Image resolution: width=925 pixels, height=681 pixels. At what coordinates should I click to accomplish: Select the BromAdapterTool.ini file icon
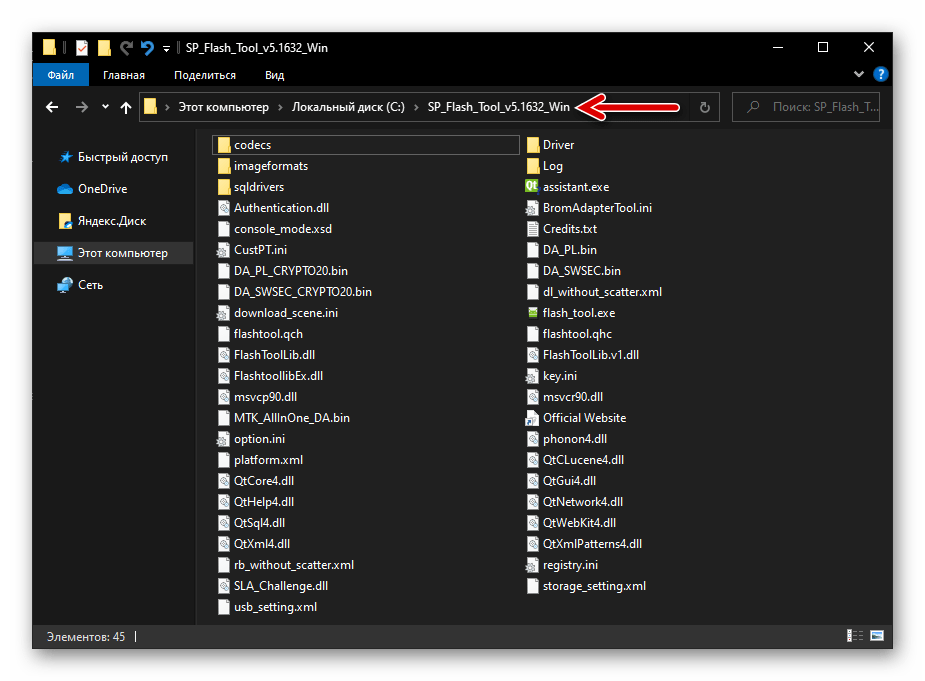(532, 208)
